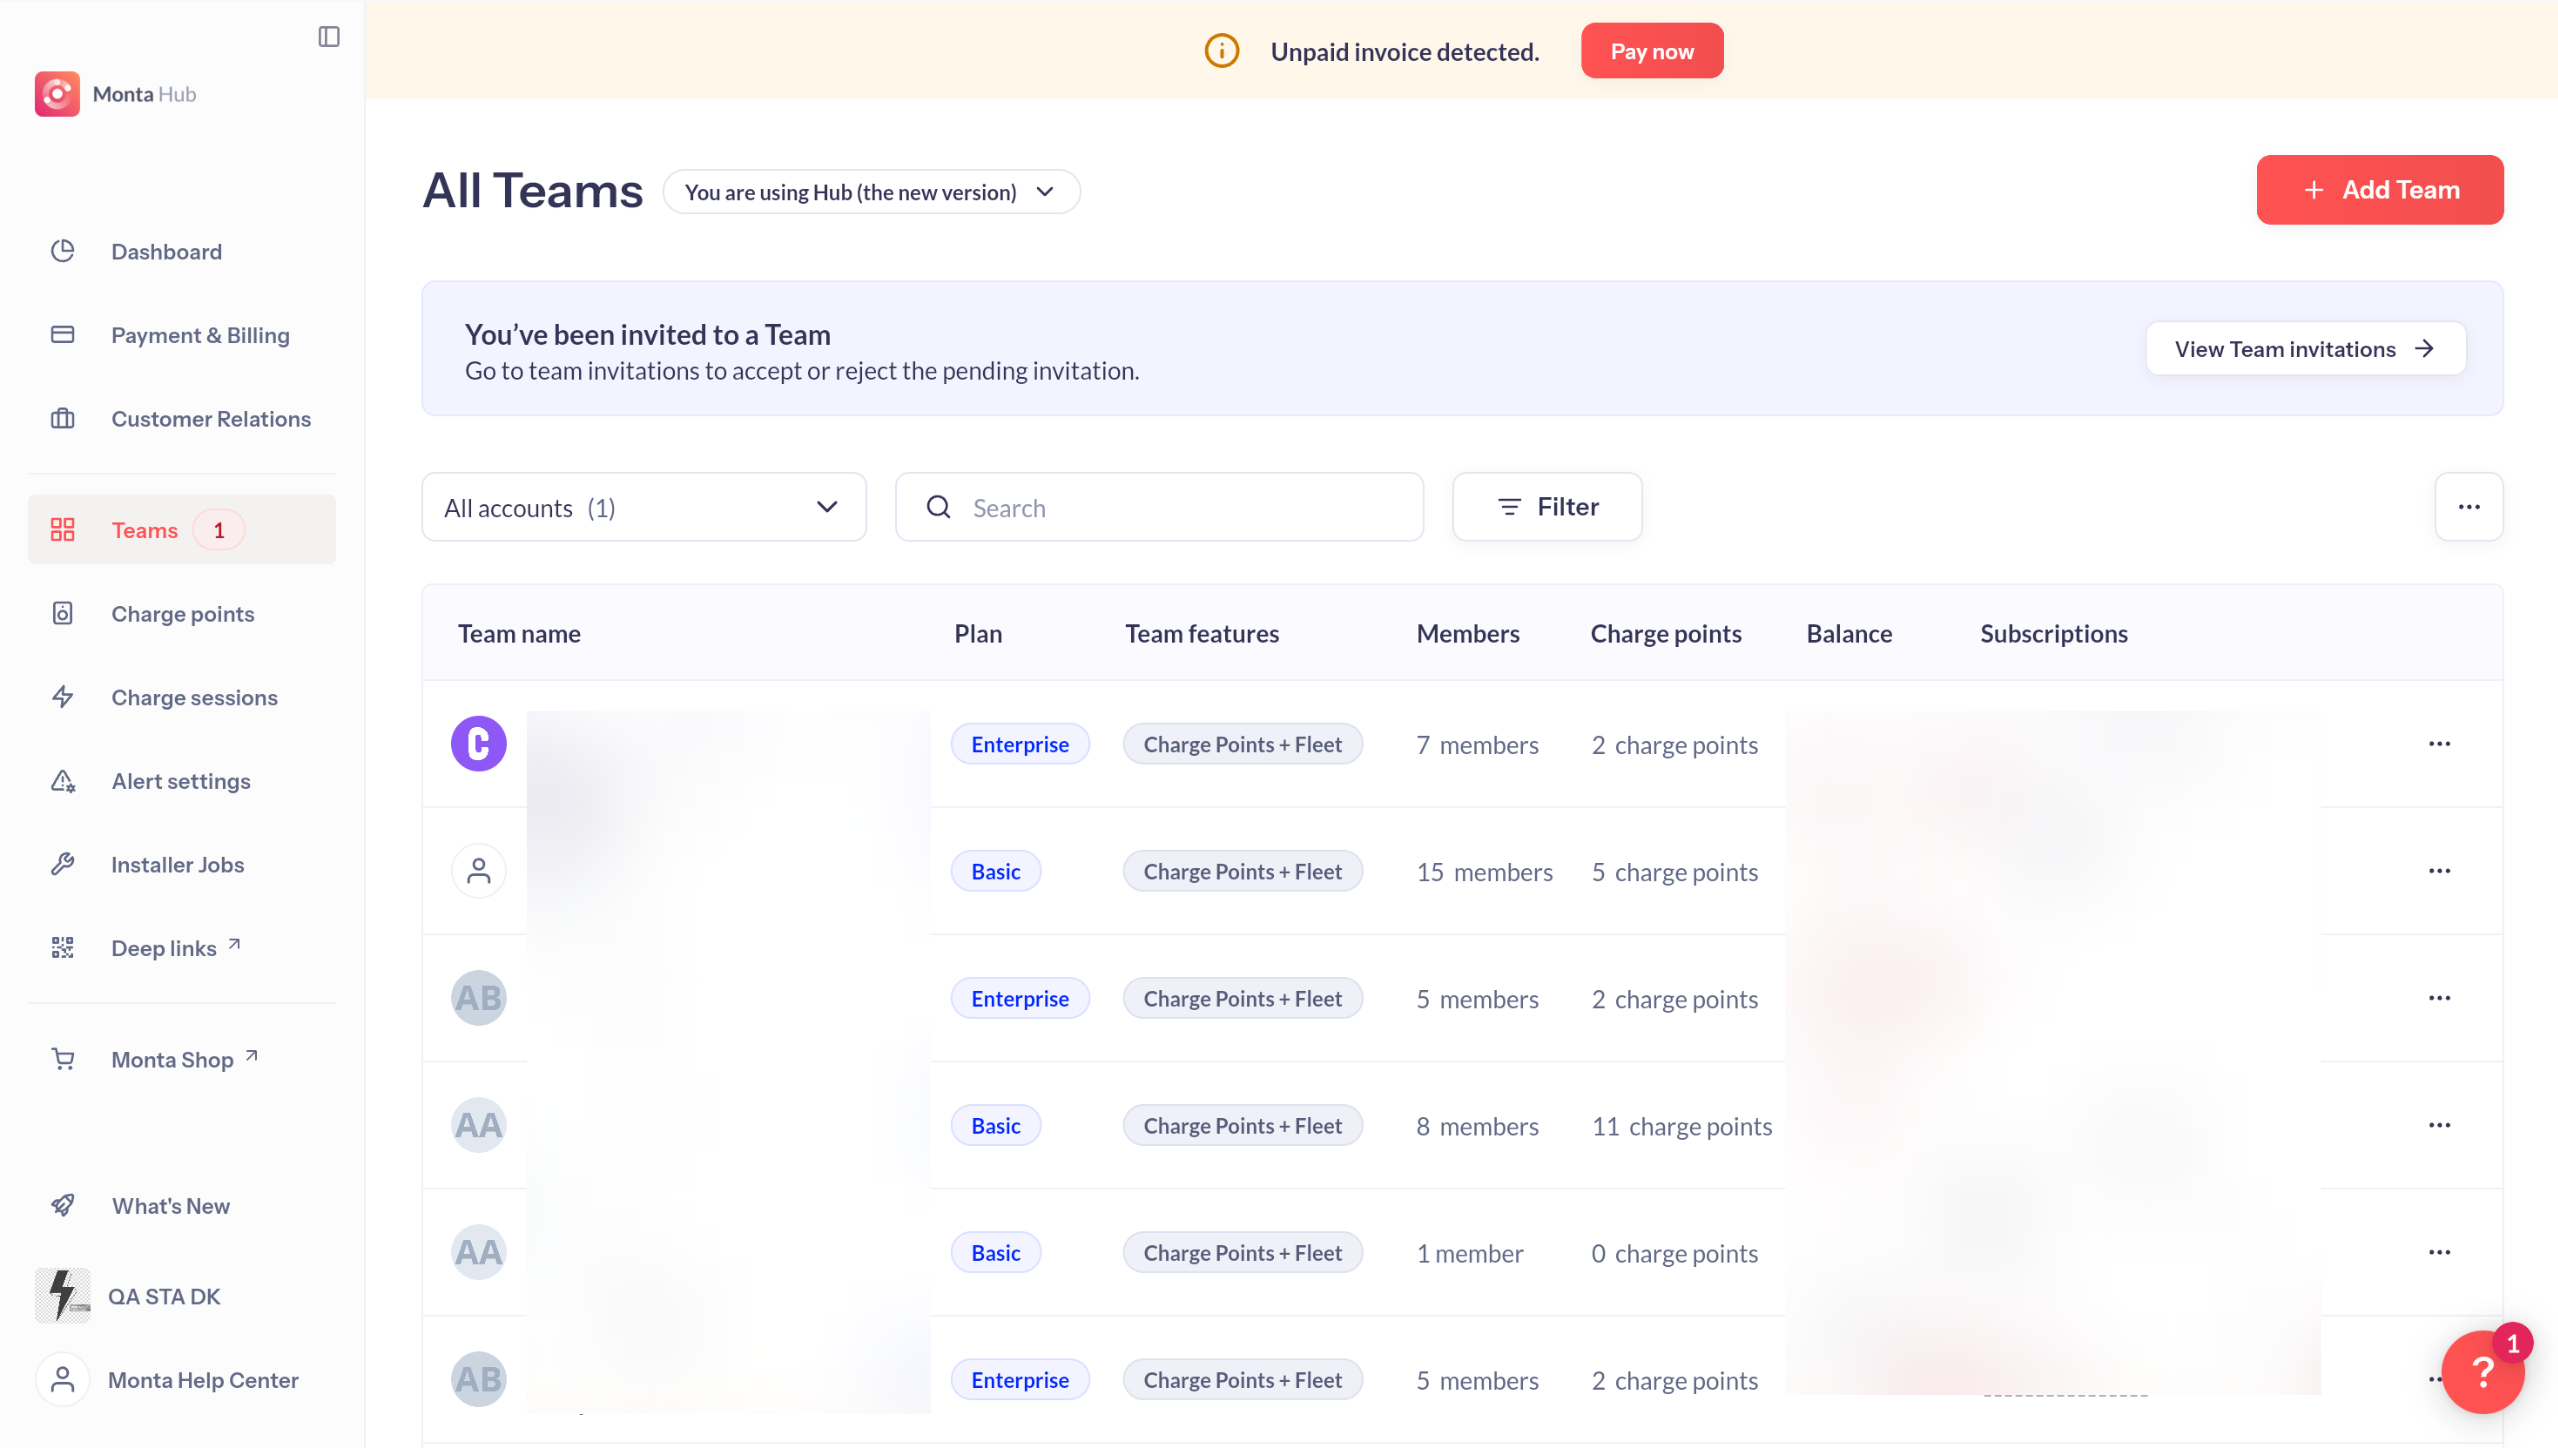Click the Monta Hub logo

point(57,94)
